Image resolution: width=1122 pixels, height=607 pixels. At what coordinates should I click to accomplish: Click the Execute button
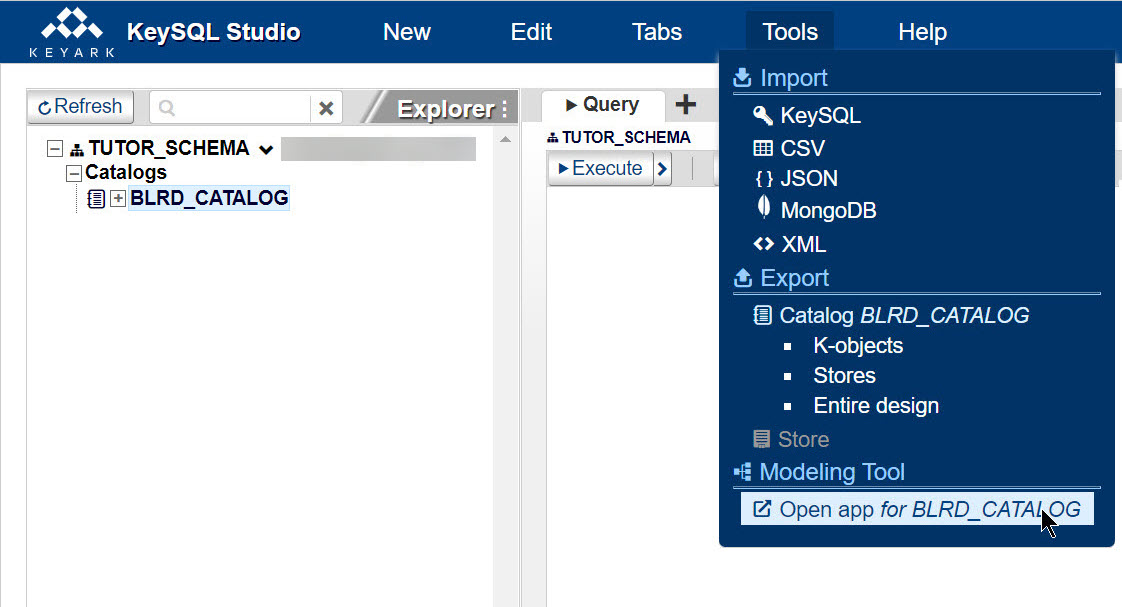click(x=600, y=168)
